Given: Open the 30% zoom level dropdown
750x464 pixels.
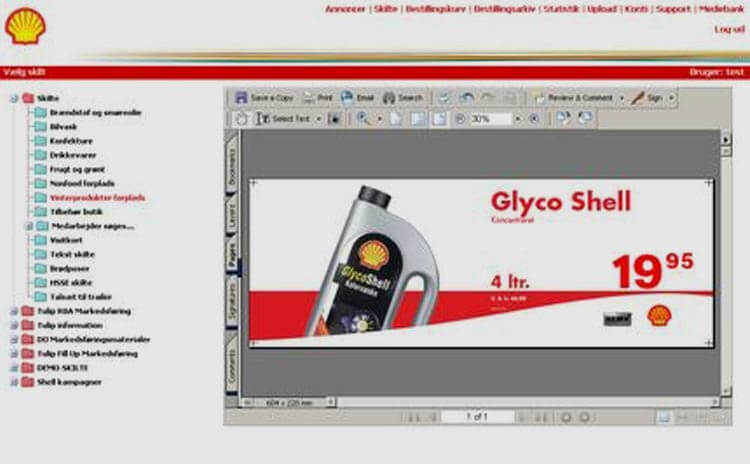Looking at the screenshot, I should click(519, 118).
